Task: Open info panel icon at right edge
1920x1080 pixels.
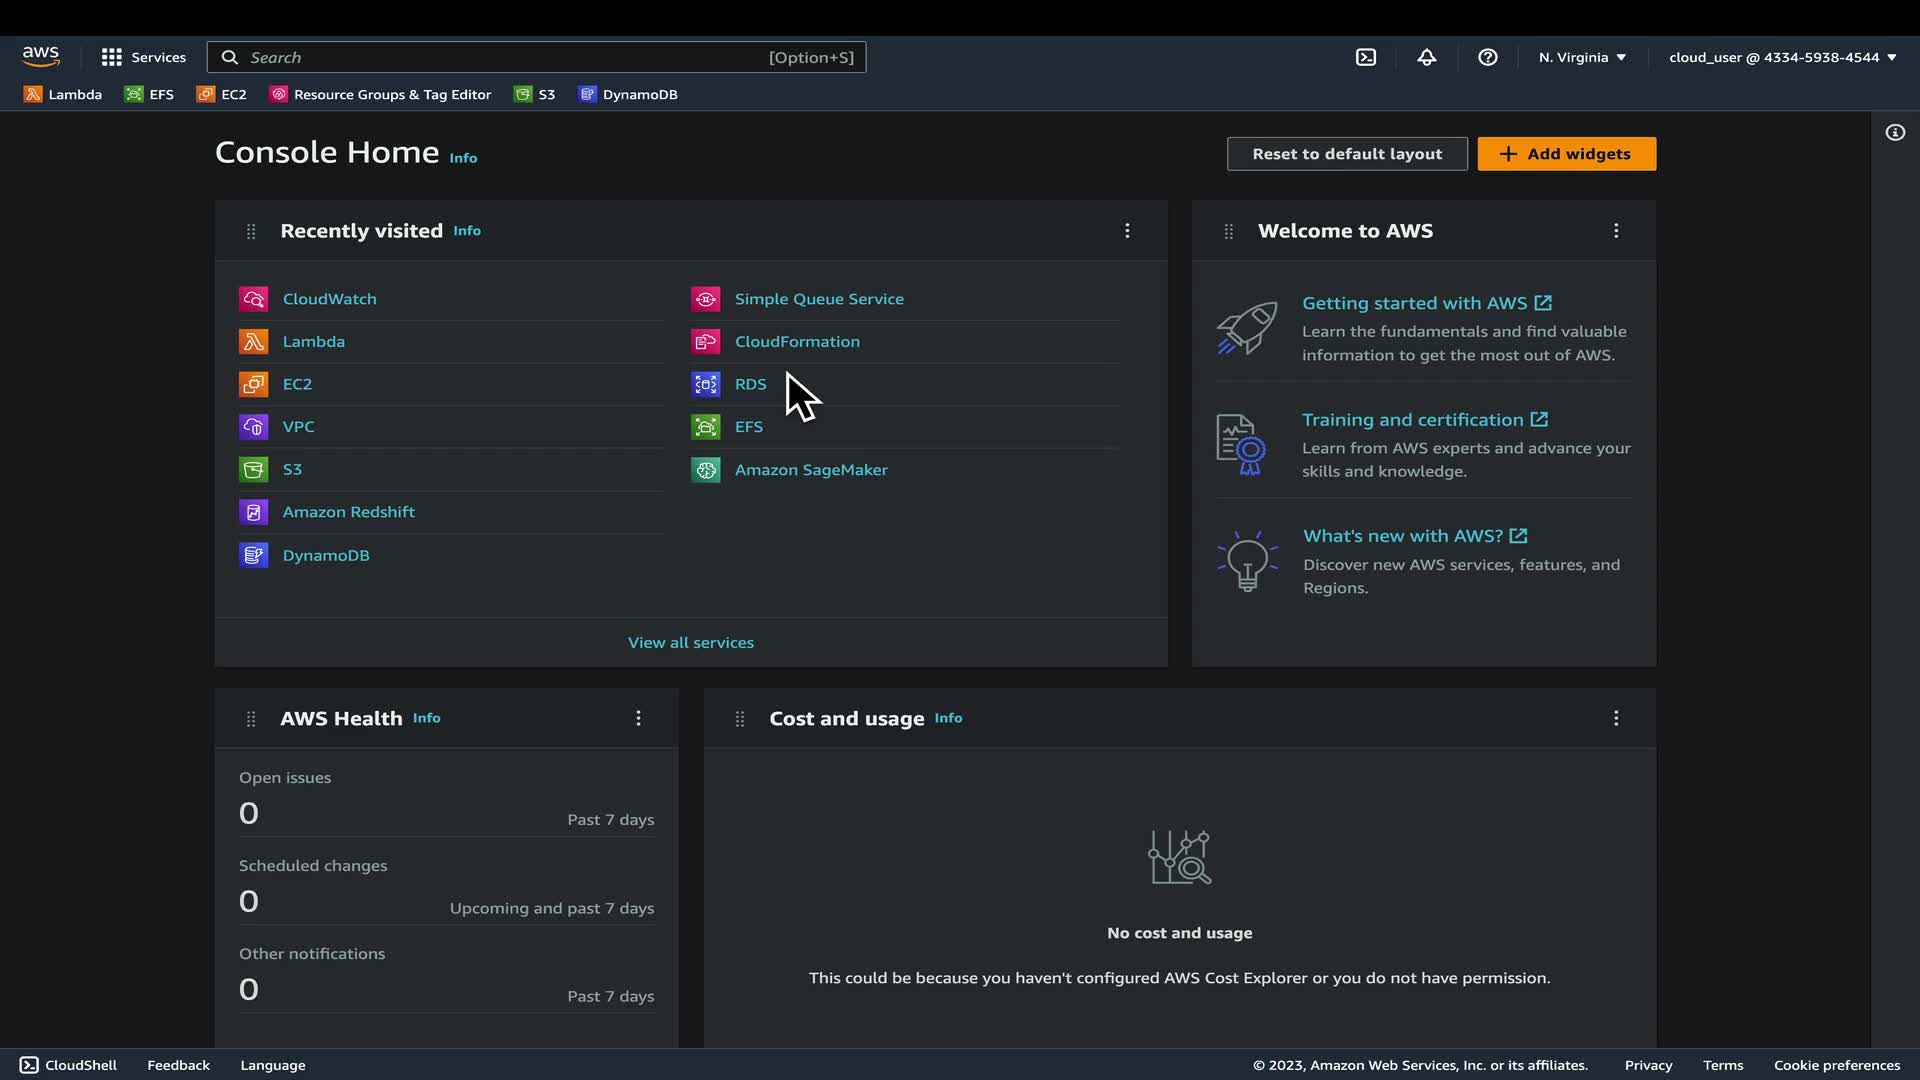Action: 1895,133
